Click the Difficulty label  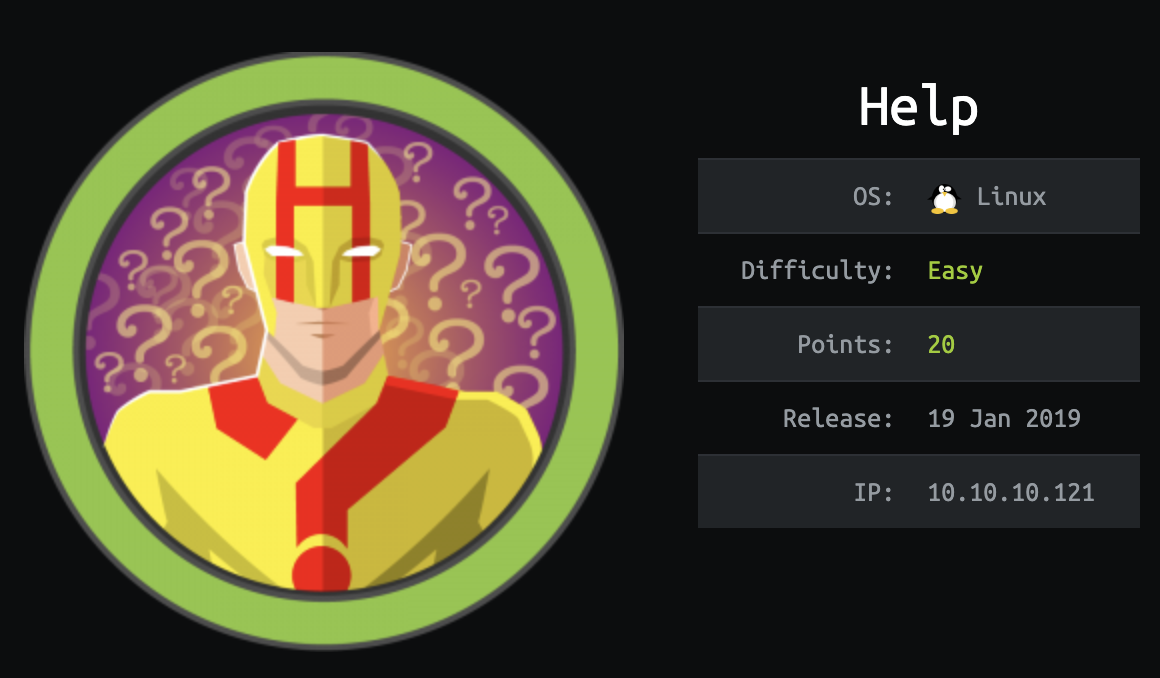tap(817, 270)
